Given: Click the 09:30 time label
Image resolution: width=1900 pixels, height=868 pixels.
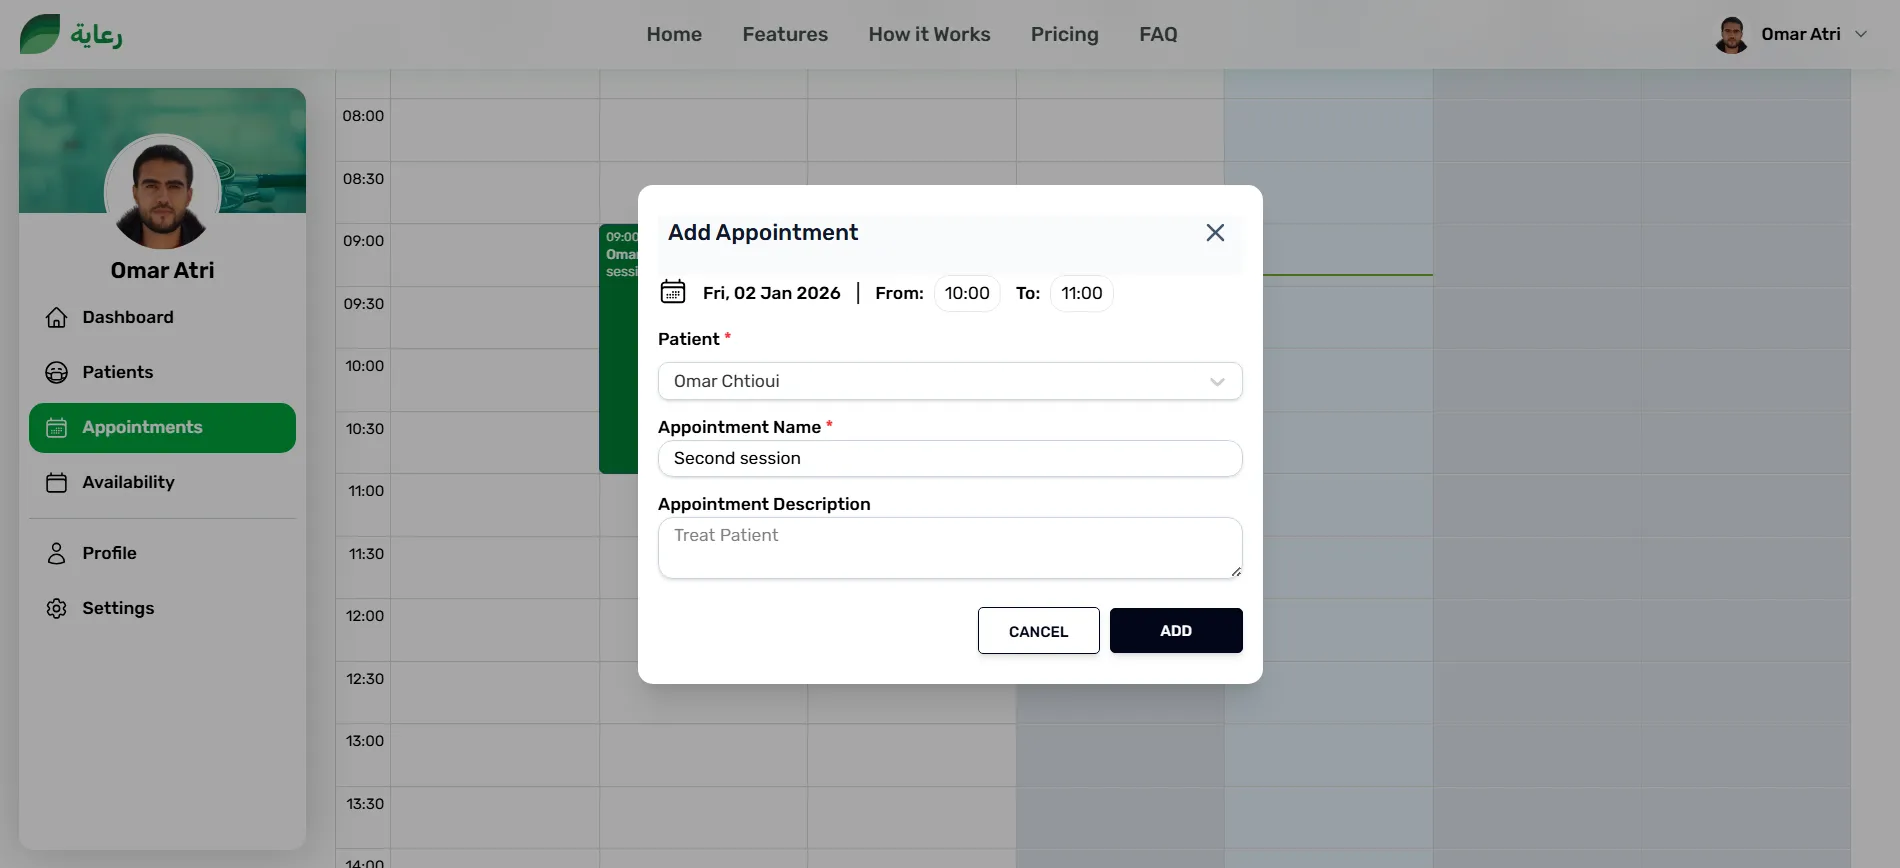Looking at the screenshot, I should [363, 304].
